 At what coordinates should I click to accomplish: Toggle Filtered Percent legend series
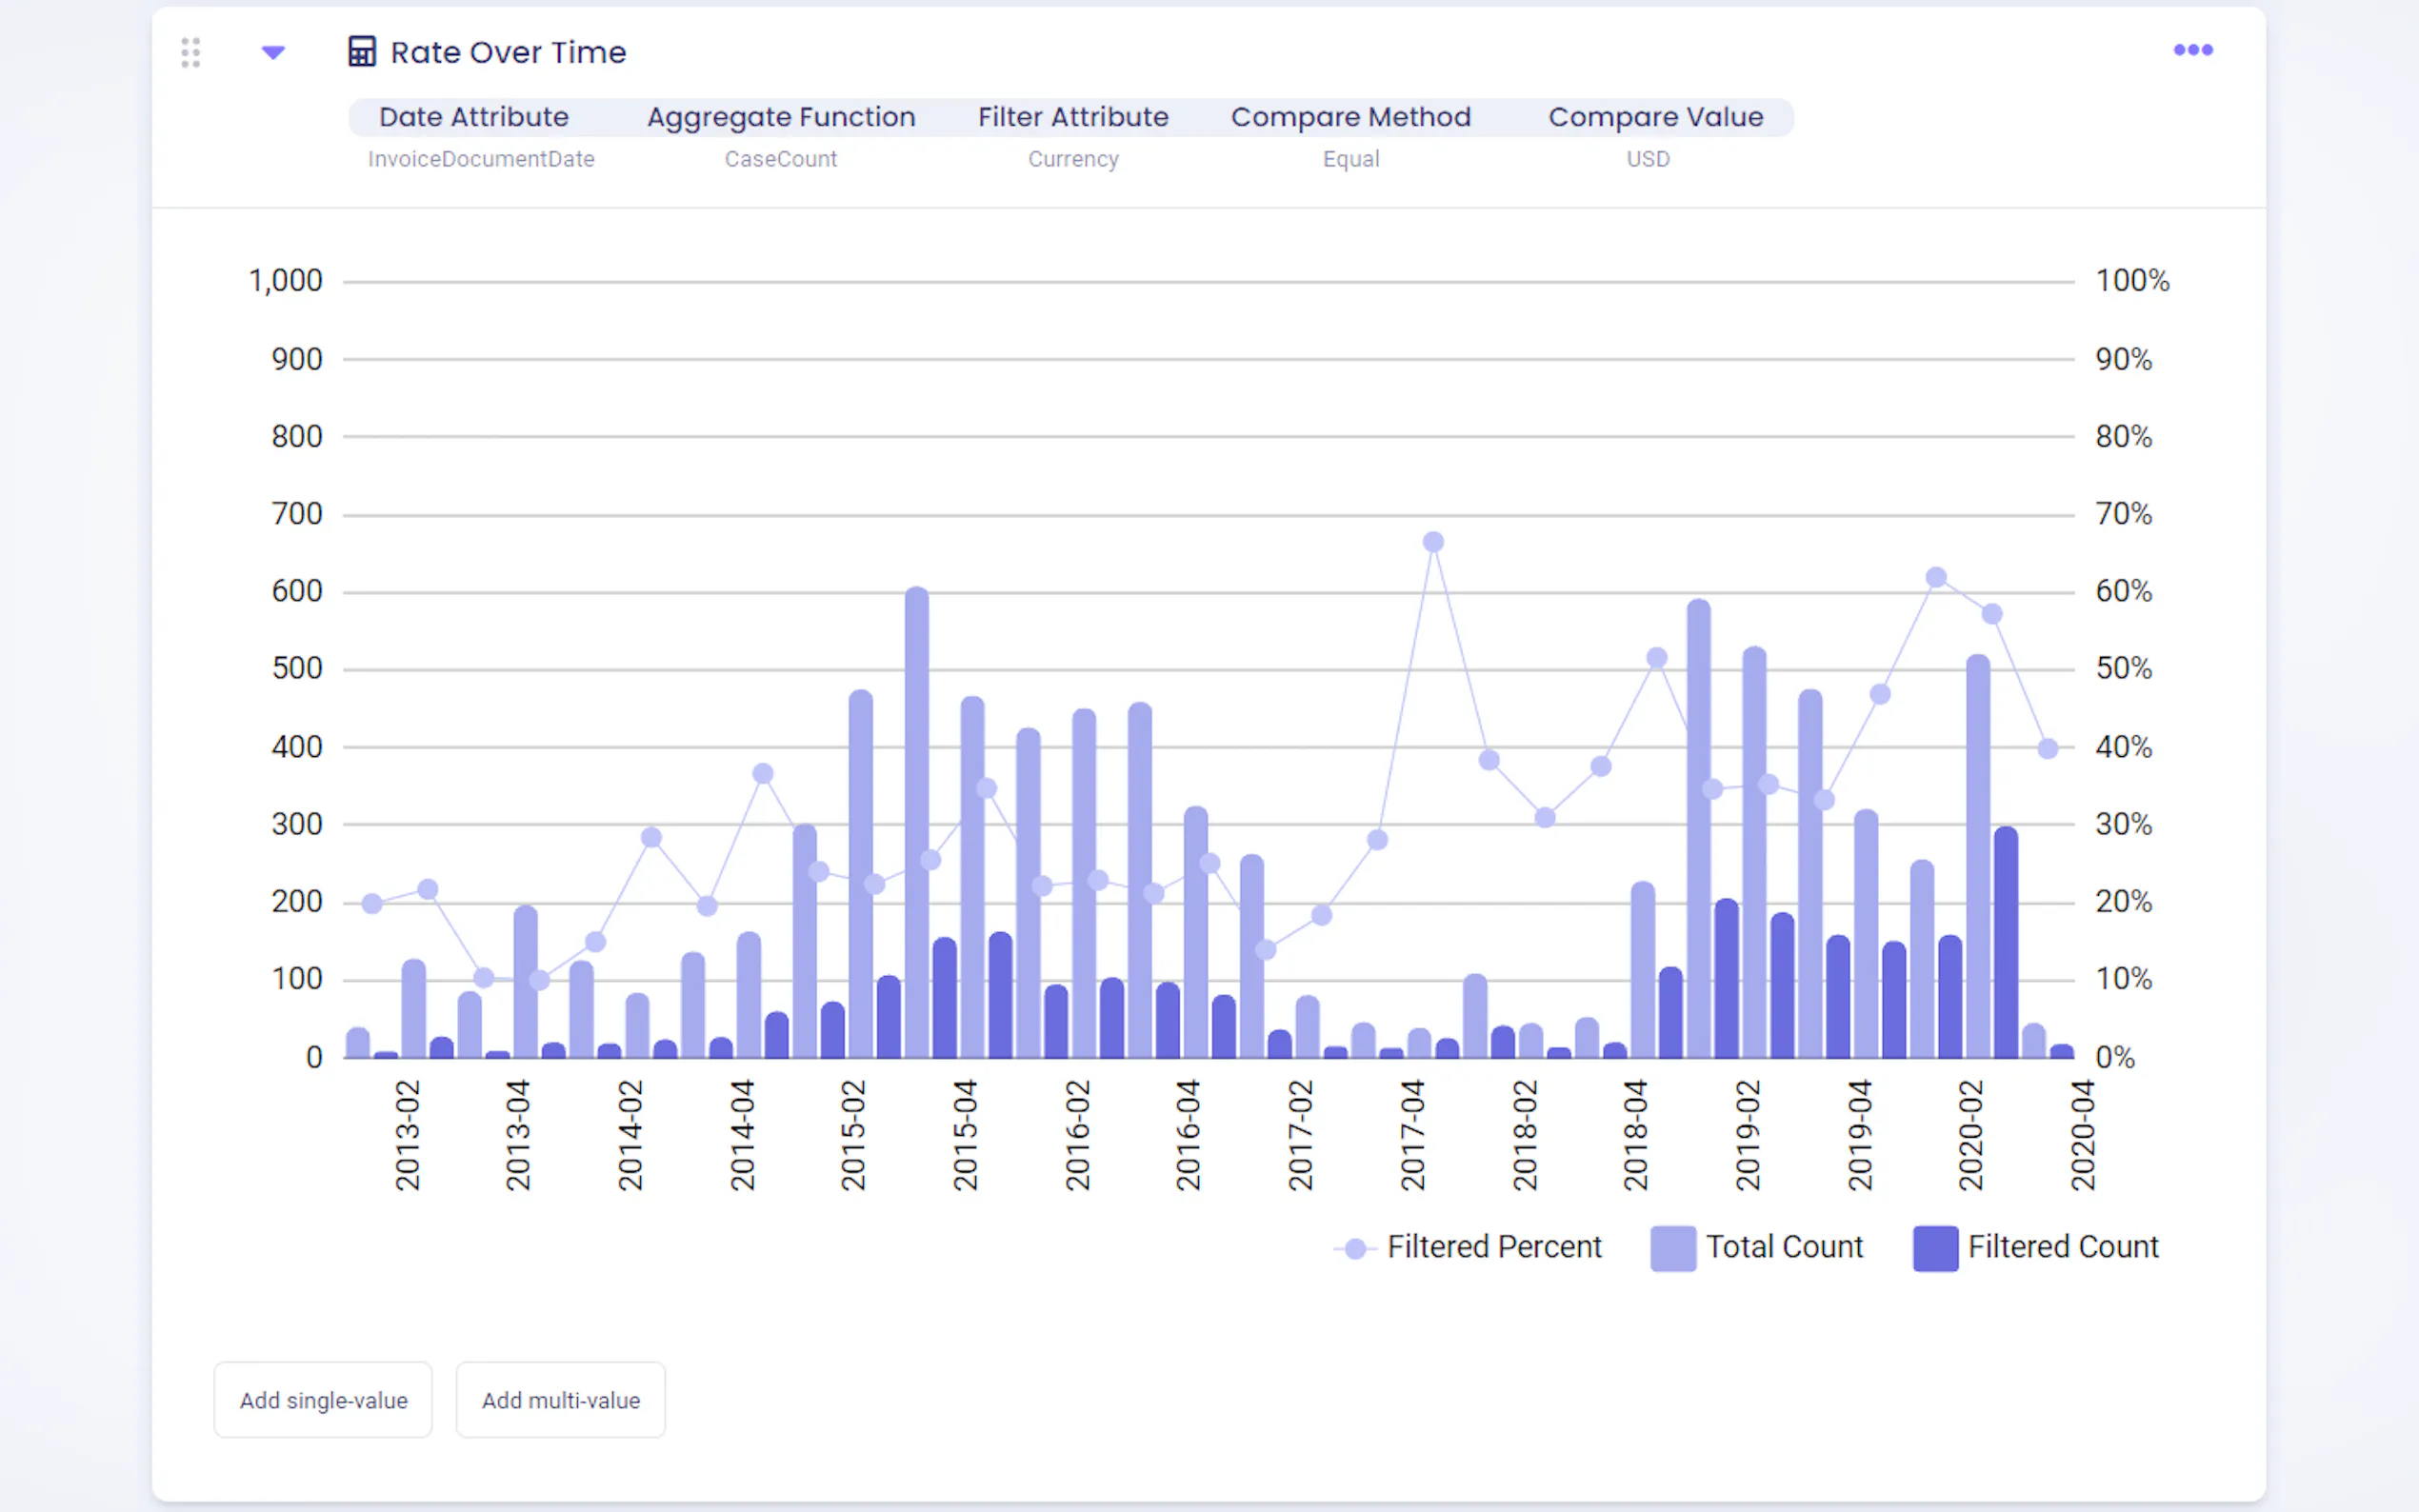(x=1493, y=1247)
